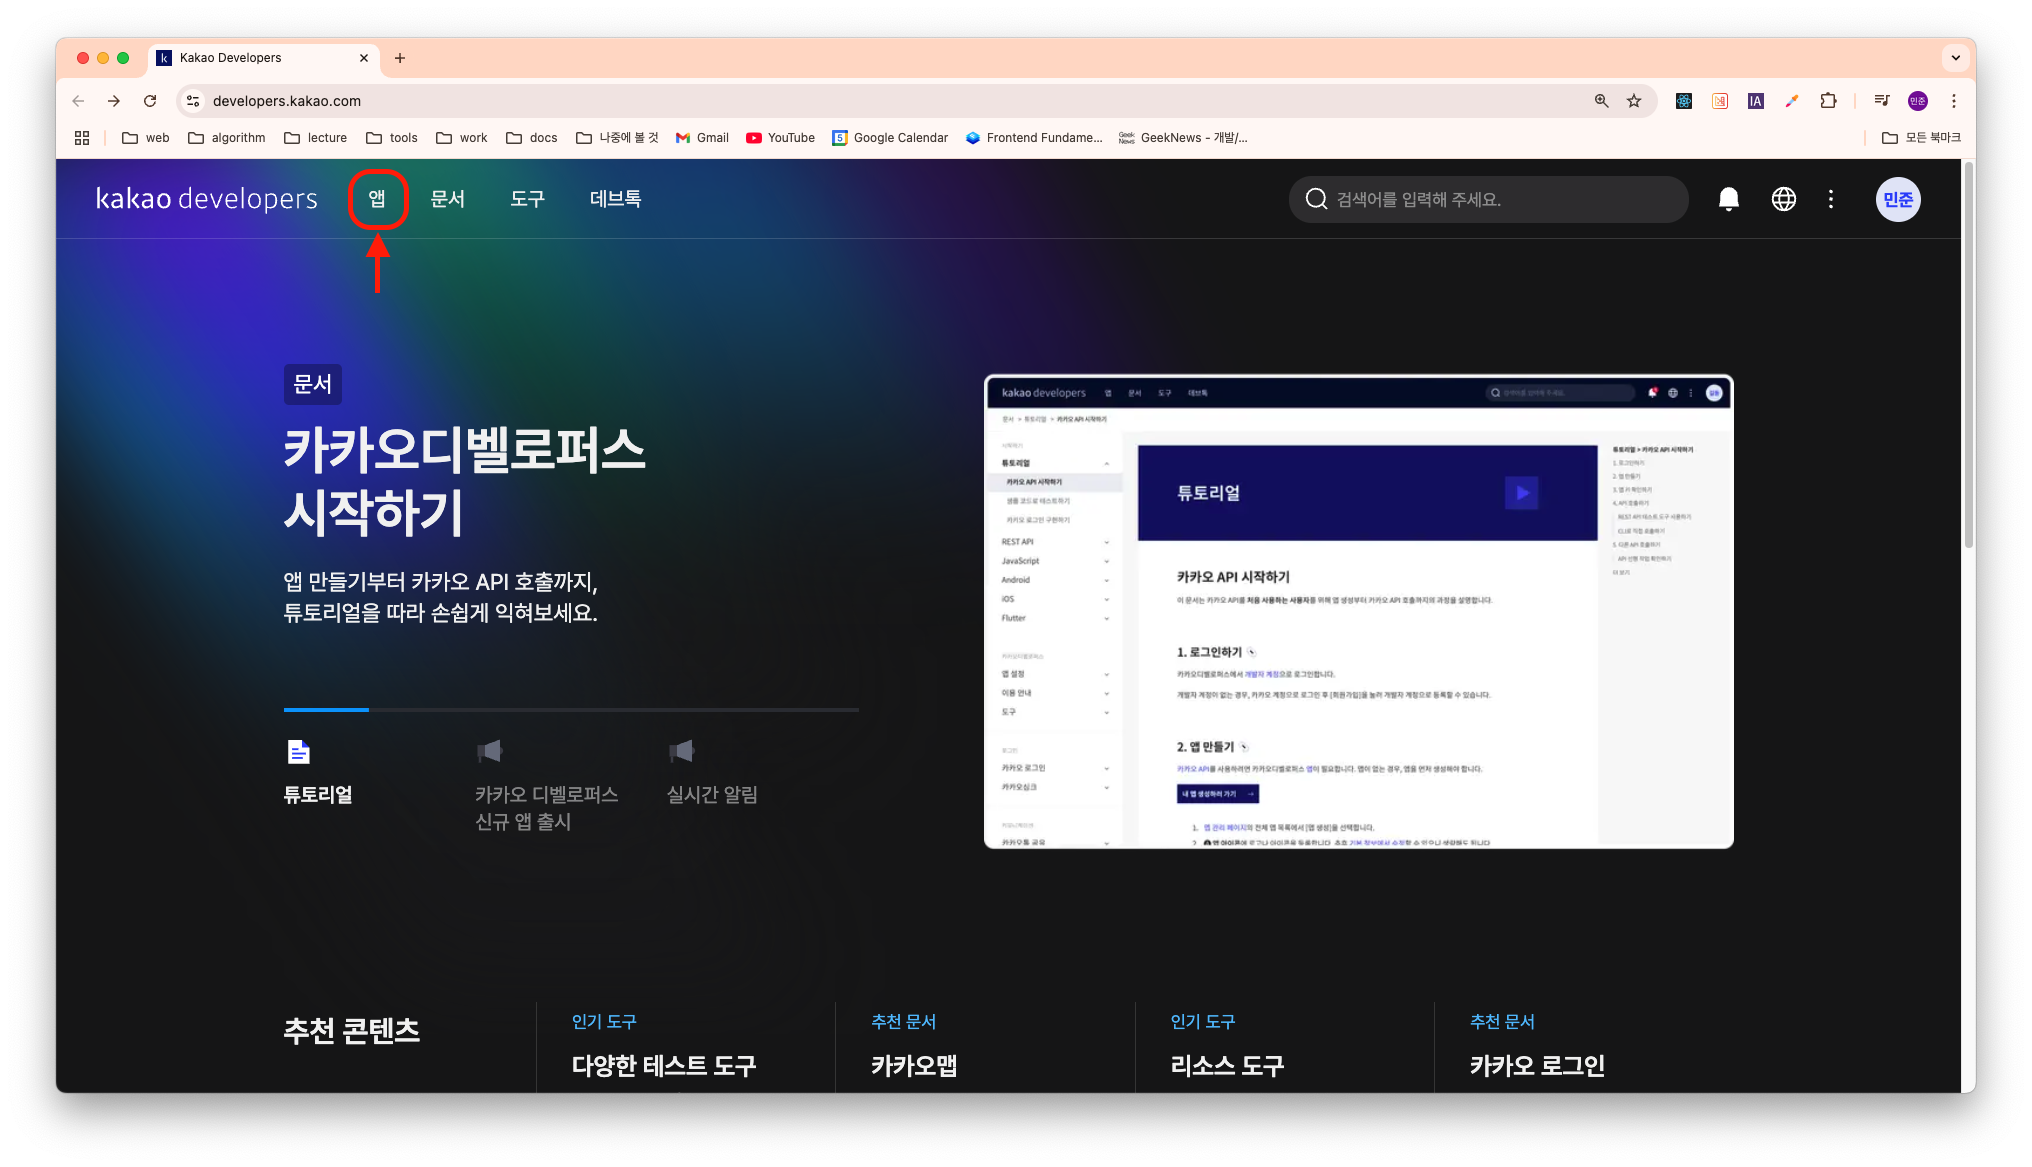Focus the 검색어를 입력해 주세요 search field

pos(1490,199)
